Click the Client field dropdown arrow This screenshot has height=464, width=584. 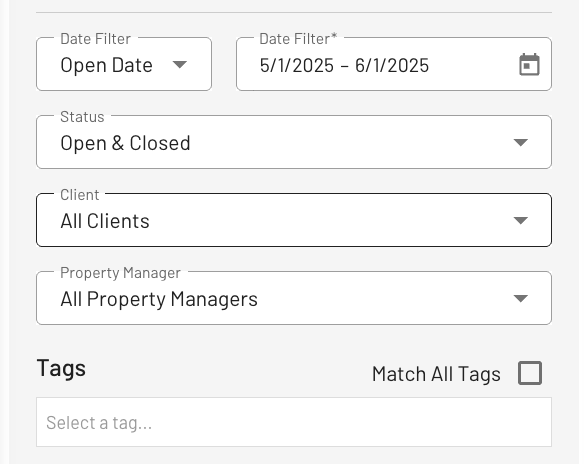point(520,220)
